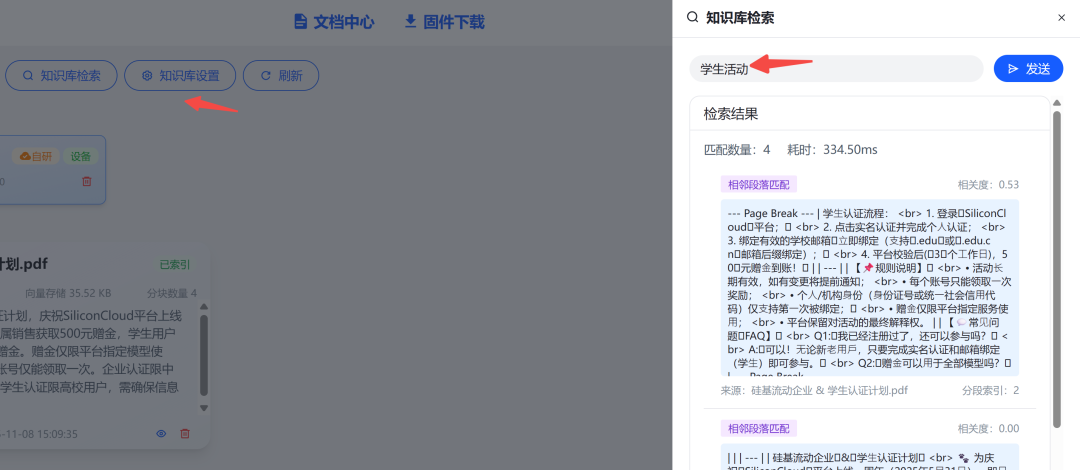Click the 设备 tag
This screenshot has width=1080, height=470.
coord(81,156)
